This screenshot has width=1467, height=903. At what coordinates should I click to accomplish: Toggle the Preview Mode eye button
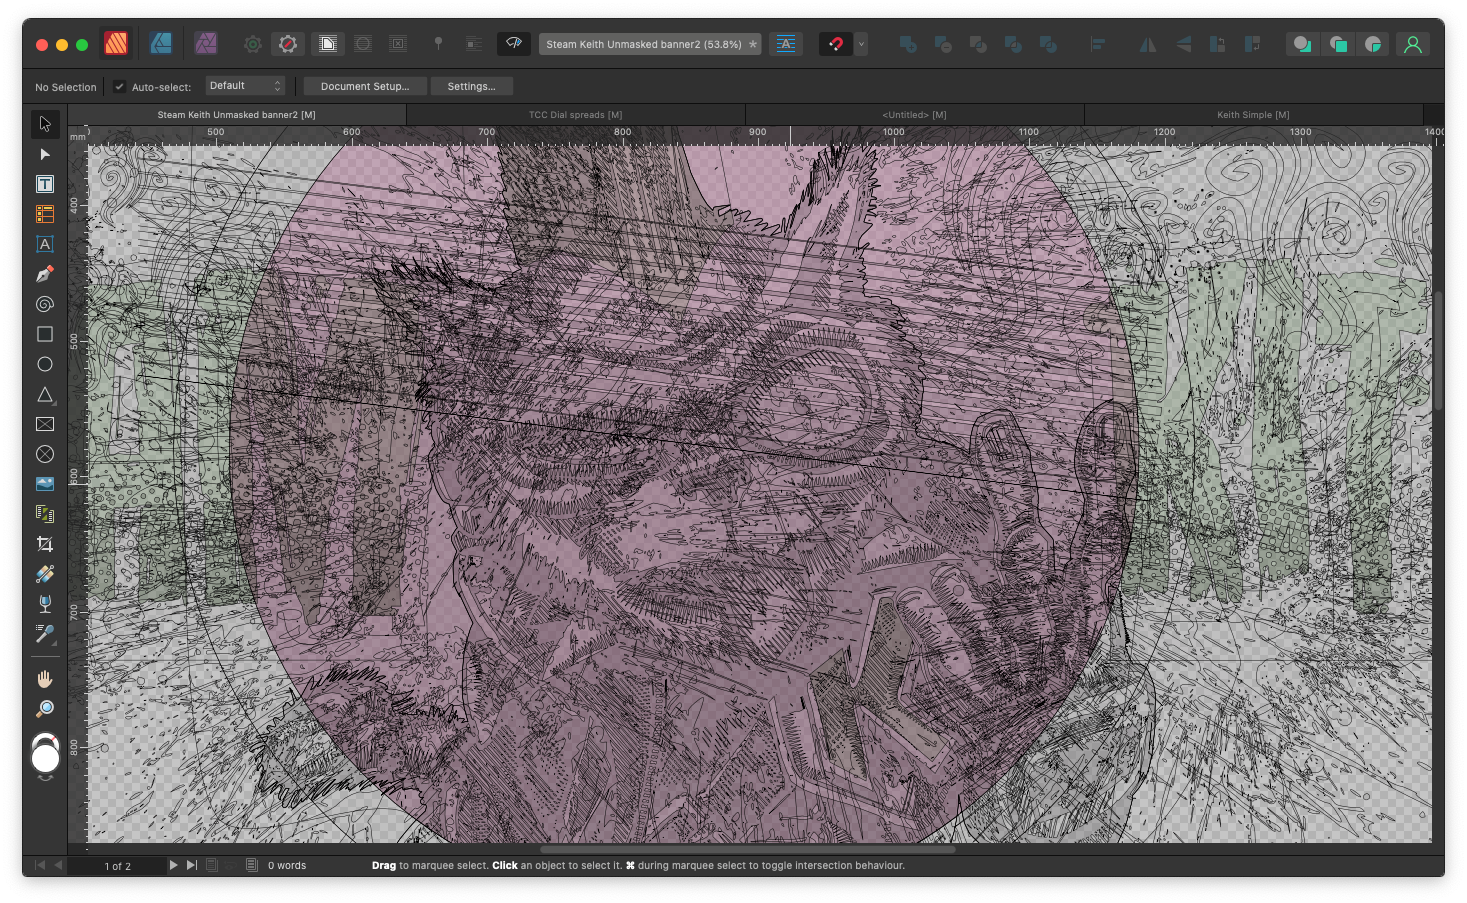[x=514, y=44]
